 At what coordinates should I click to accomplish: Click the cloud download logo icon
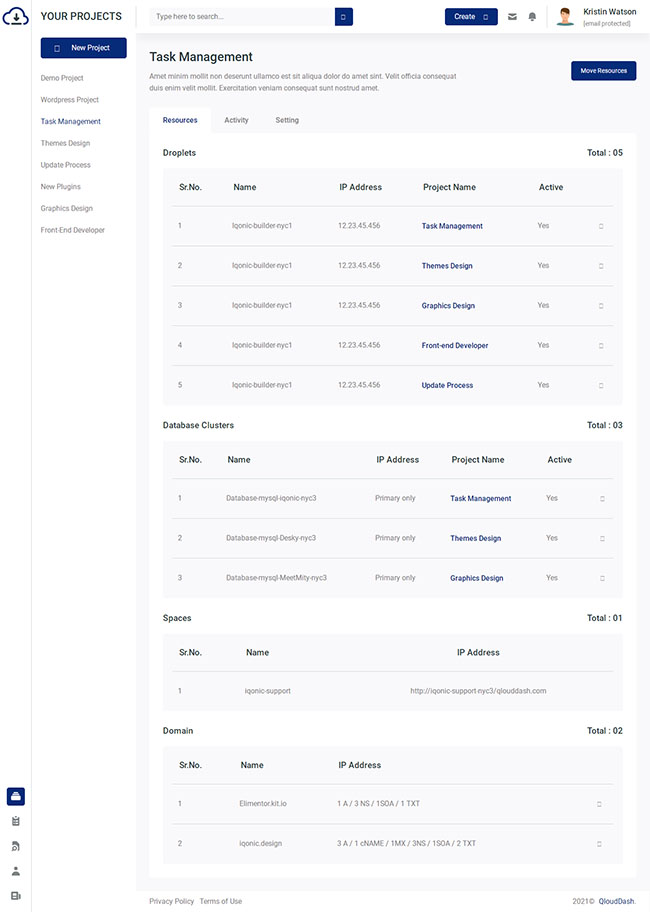tap(15, 17)
